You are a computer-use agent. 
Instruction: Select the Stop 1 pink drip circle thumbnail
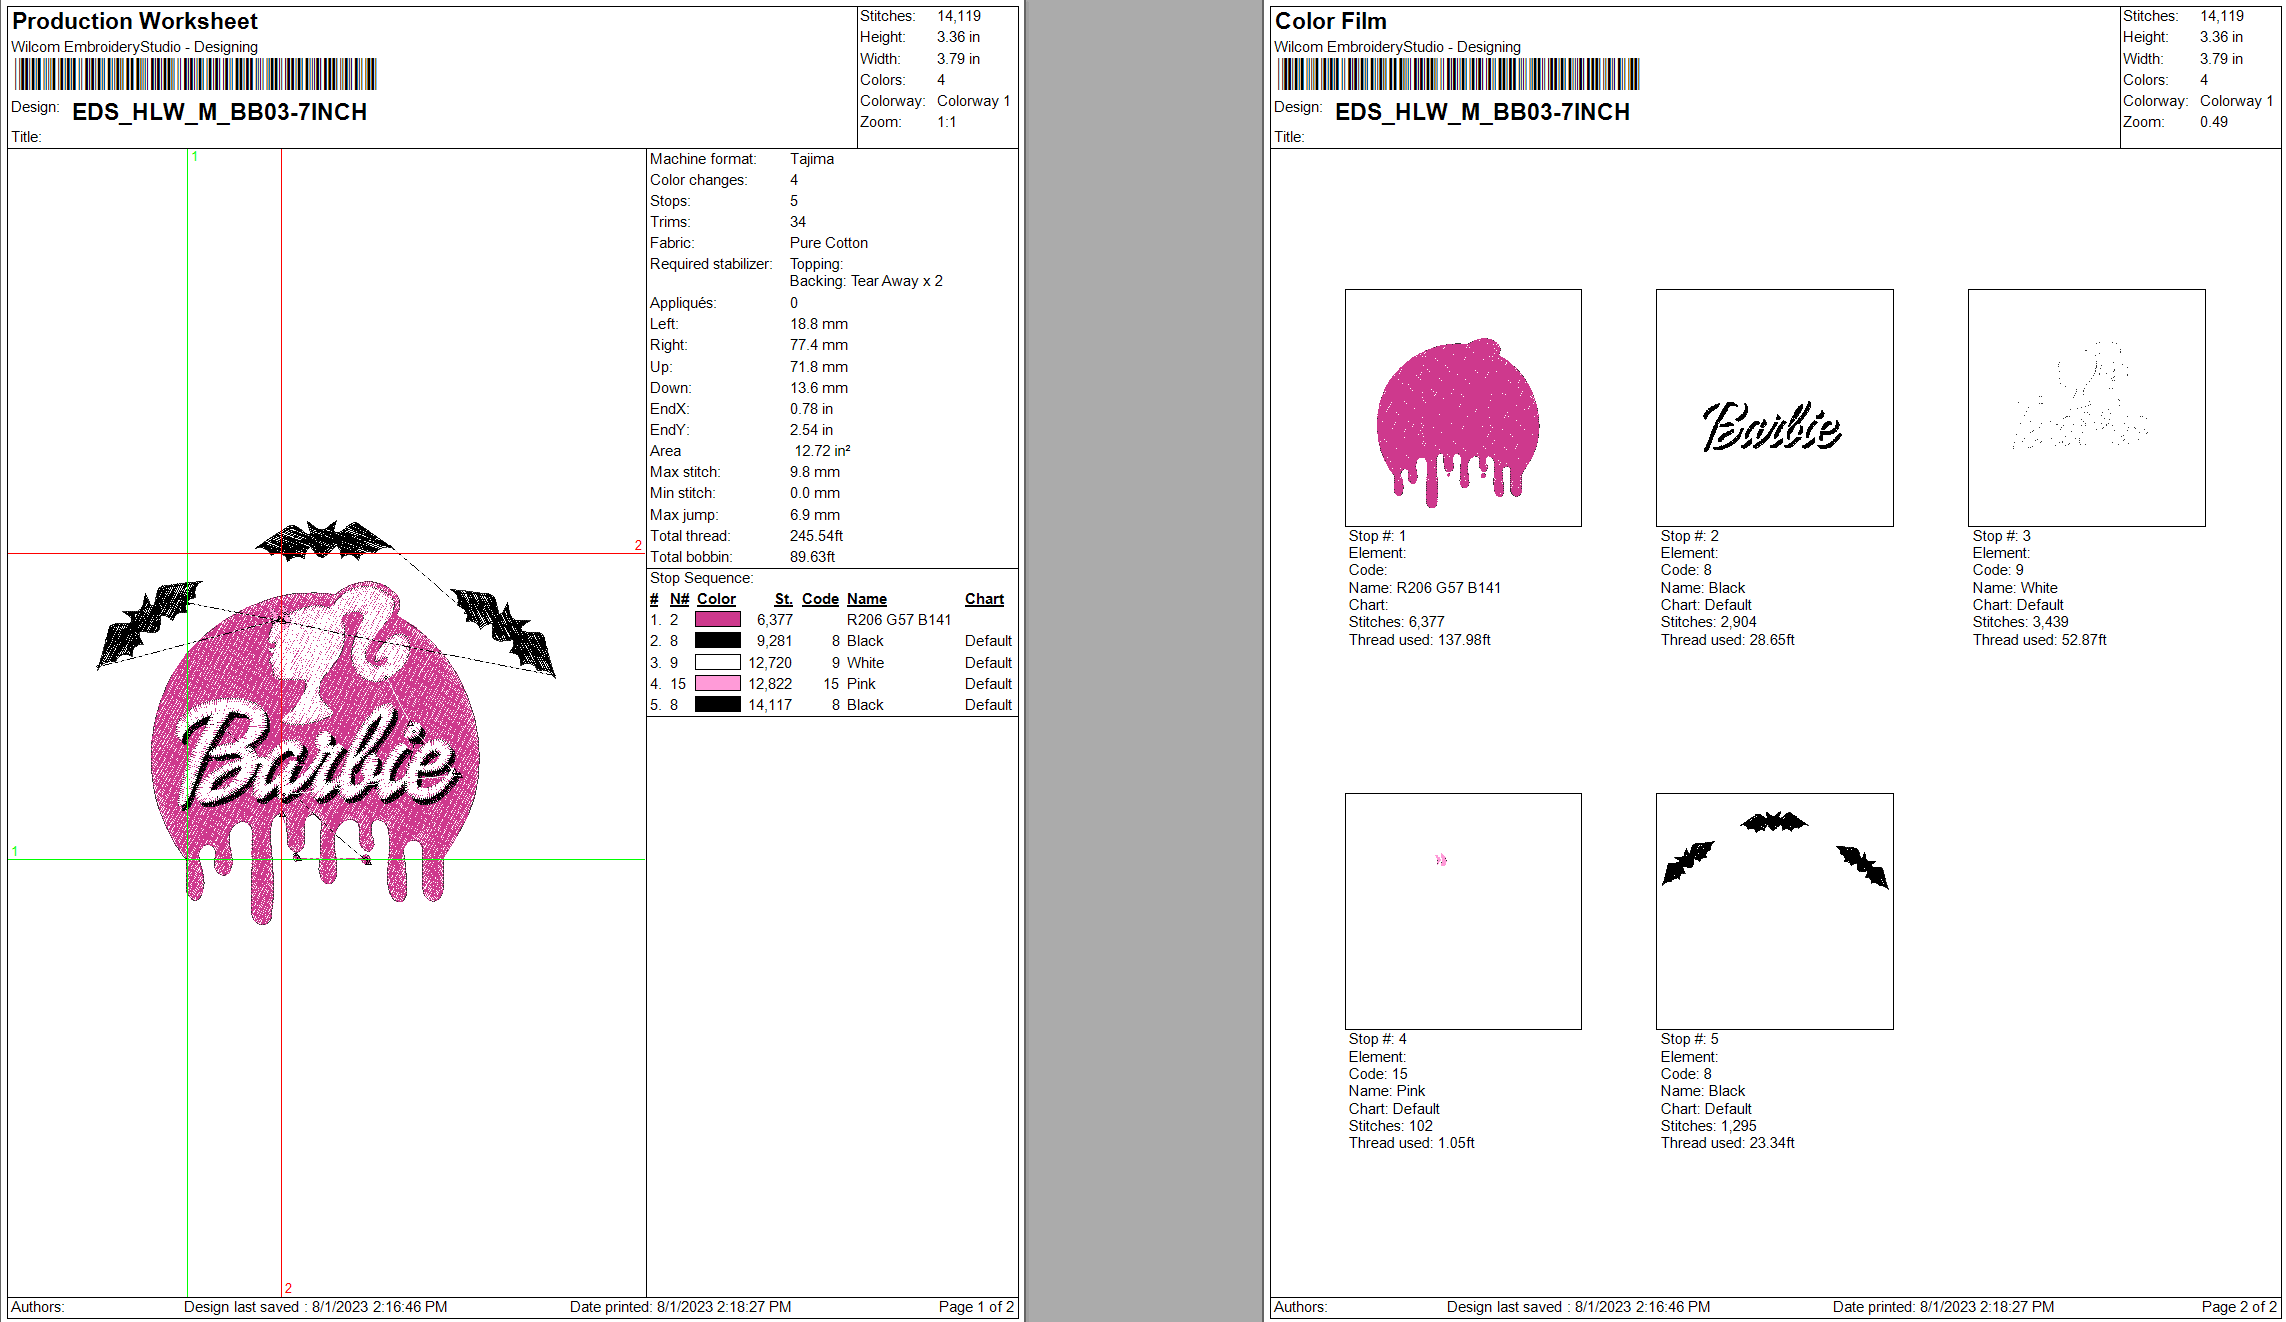1463,408
